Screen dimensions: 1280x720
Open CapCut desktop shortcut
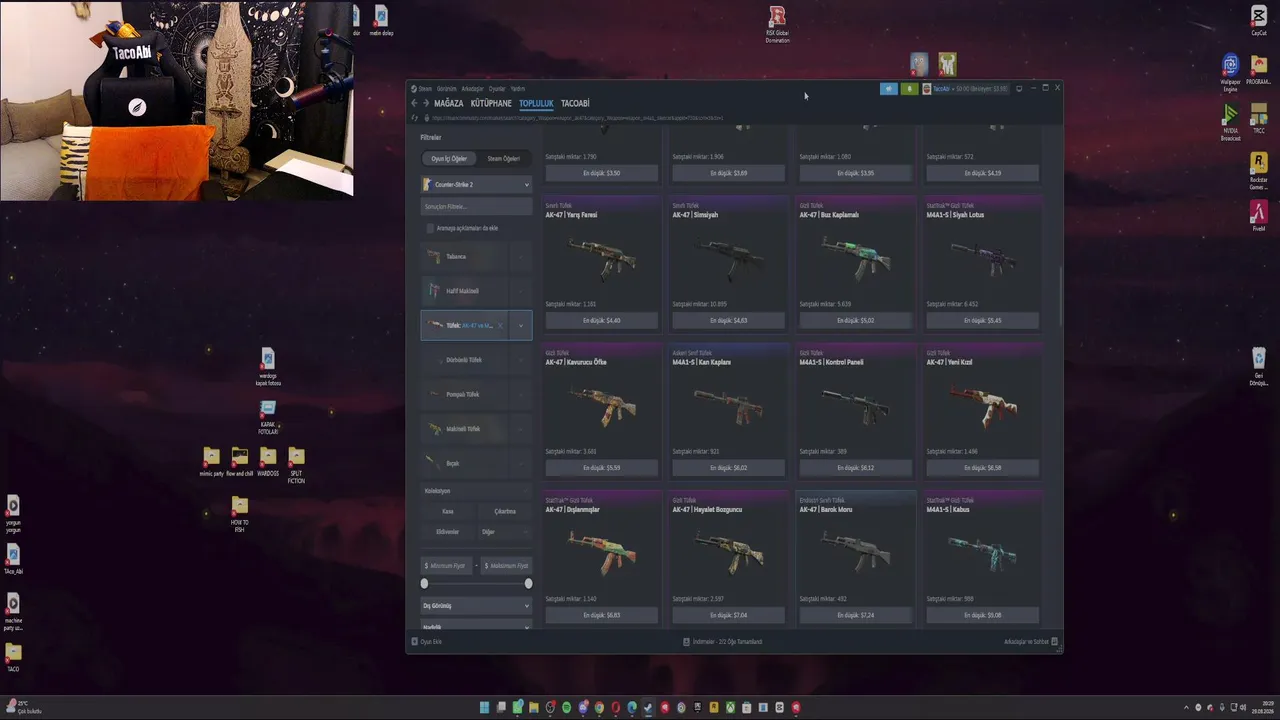1259,20
